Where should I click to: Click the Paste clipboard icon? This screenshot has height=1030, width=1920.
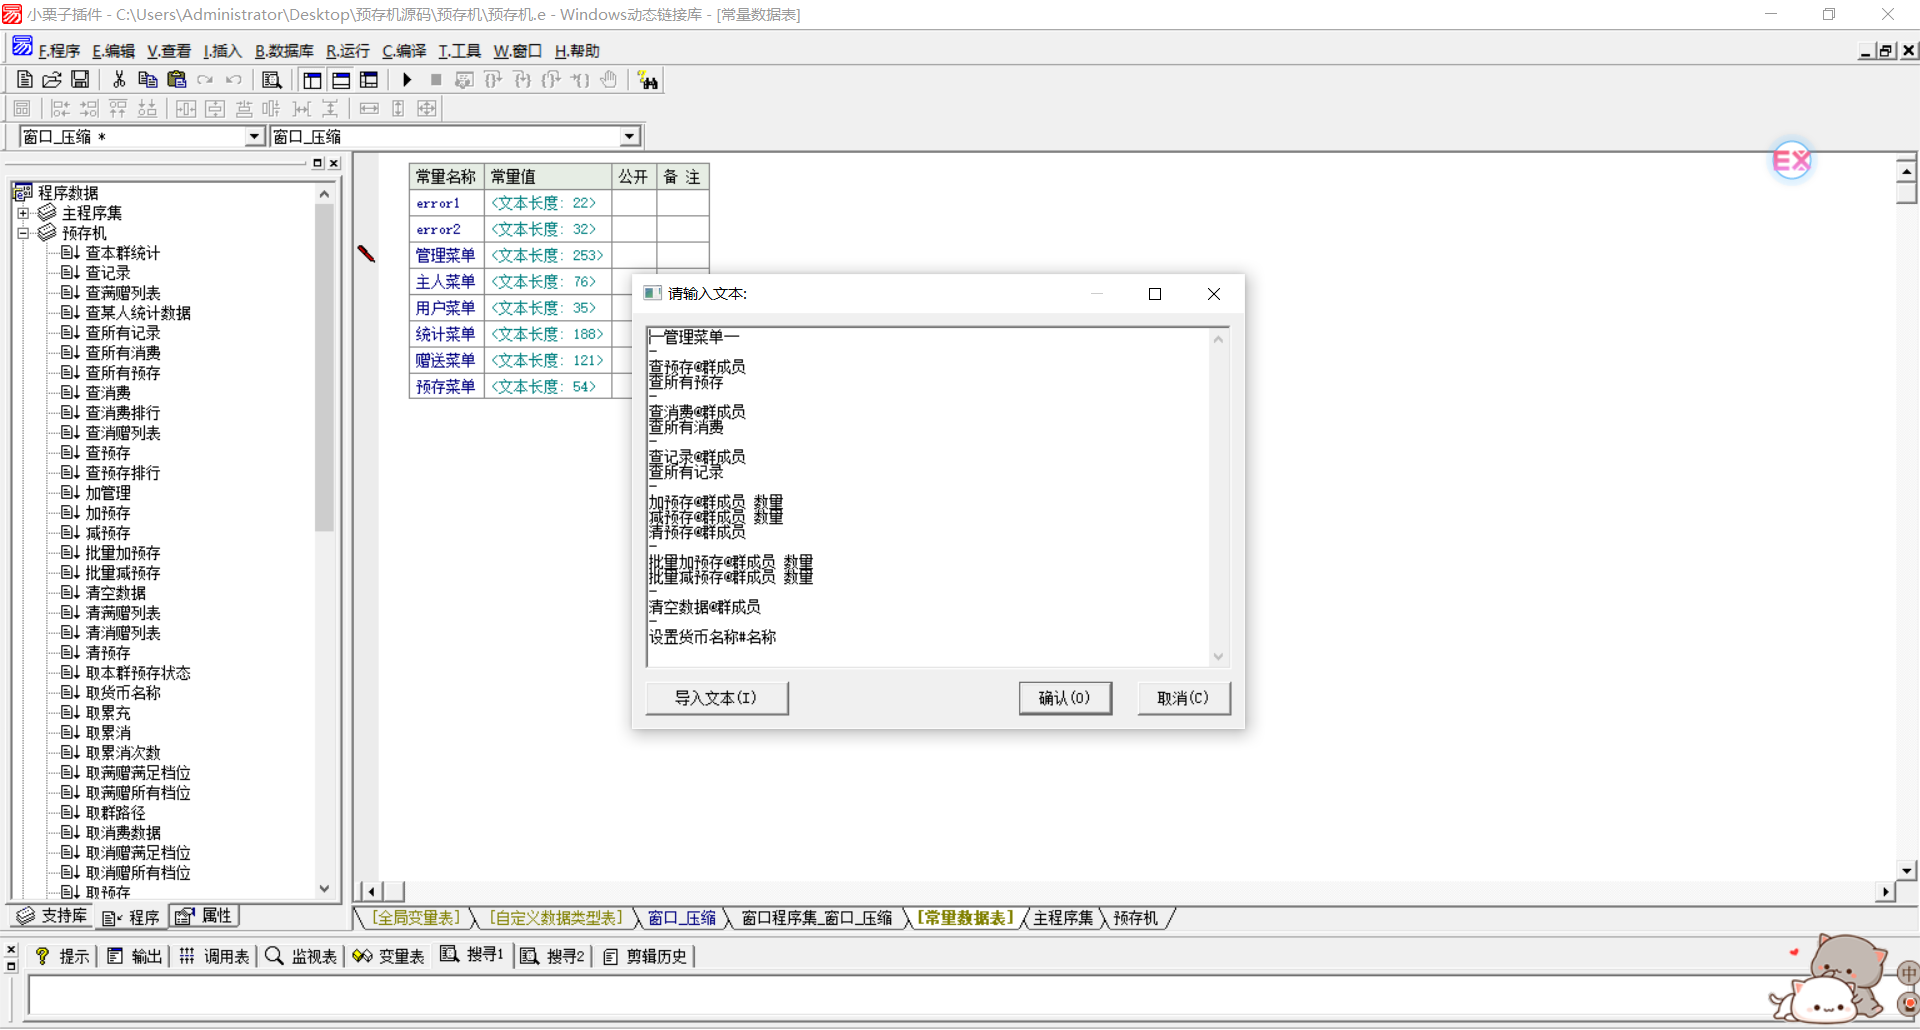coord(177,80)
